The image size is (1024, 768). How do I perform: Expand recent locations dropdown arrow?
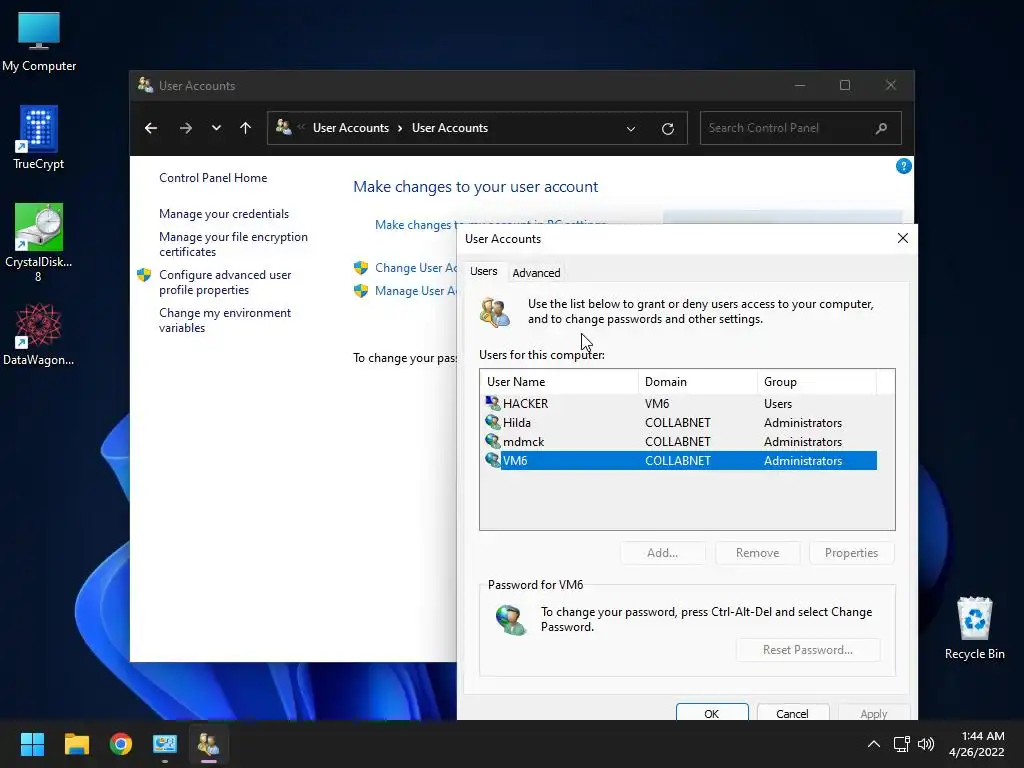(x=216, y=128)
